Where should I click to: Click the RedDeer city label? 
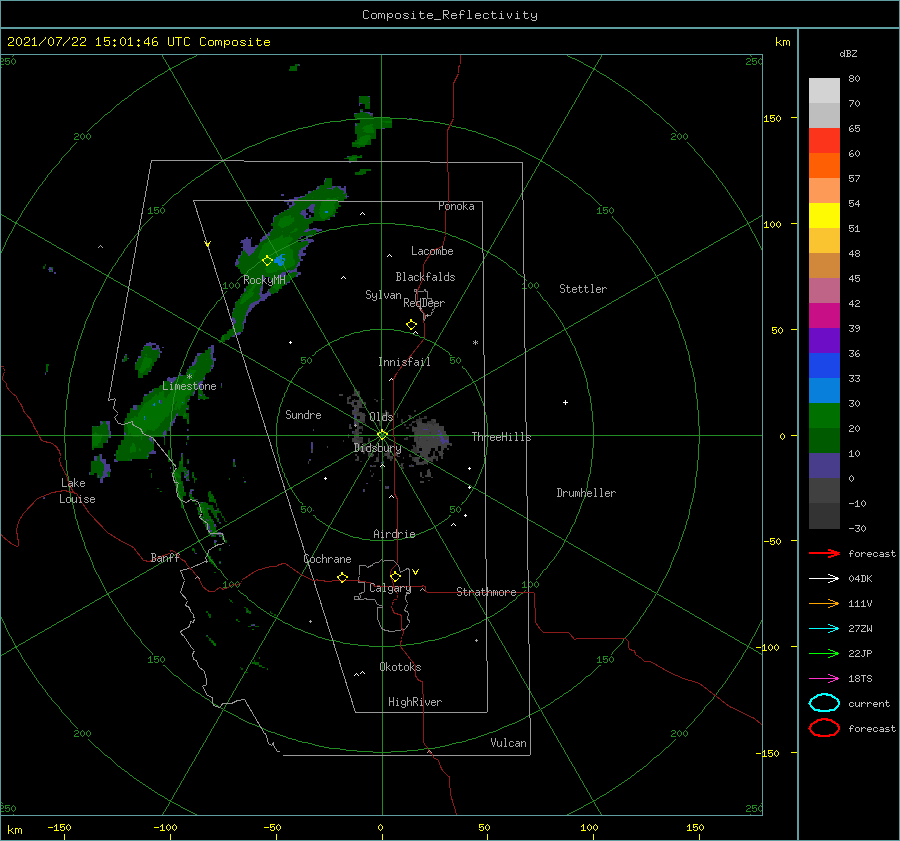click(424, 303)
